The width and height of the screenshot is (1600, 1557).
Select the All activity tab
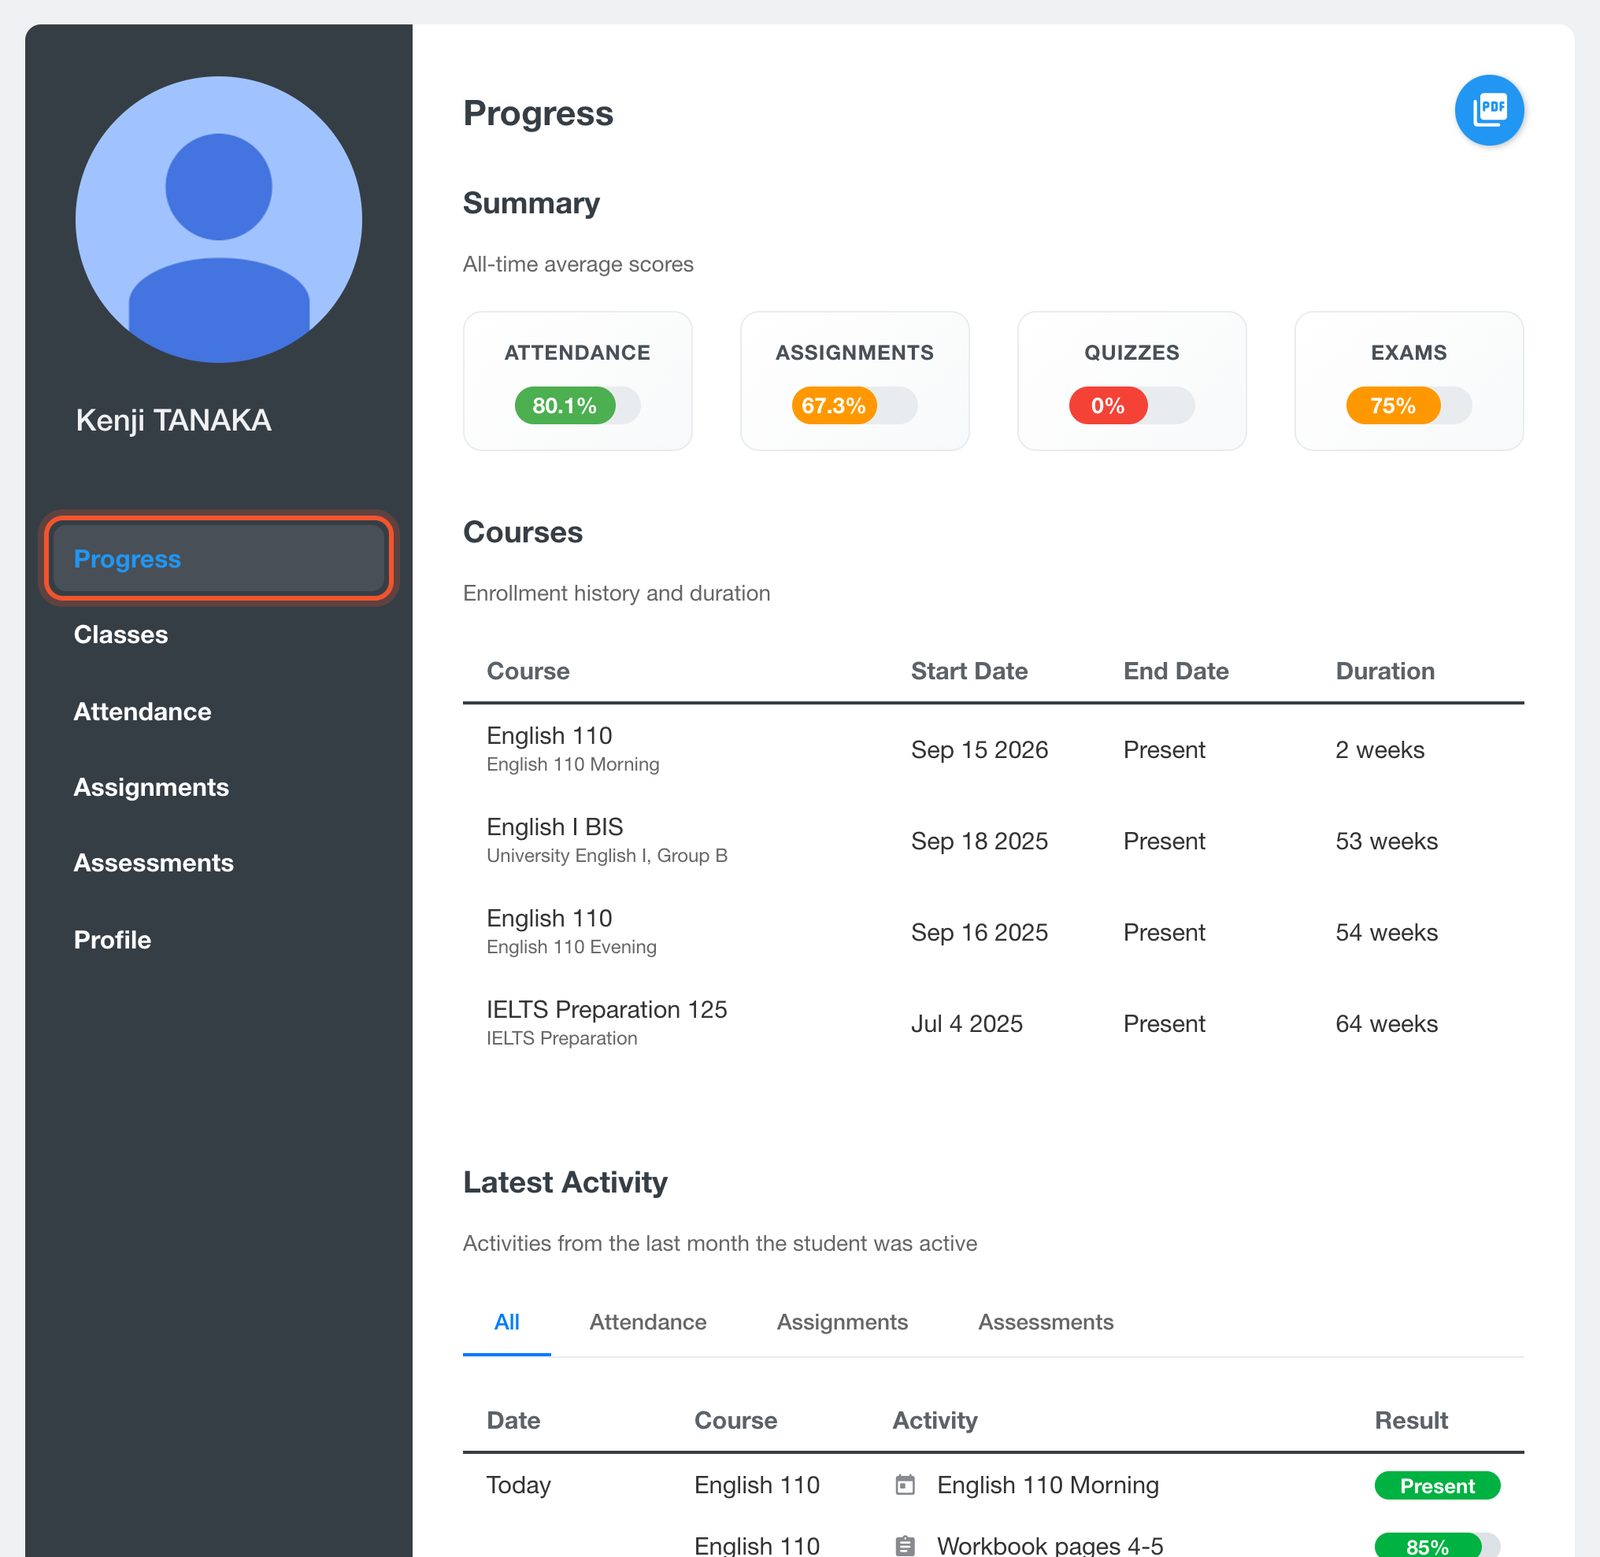tap(507, 1322)
